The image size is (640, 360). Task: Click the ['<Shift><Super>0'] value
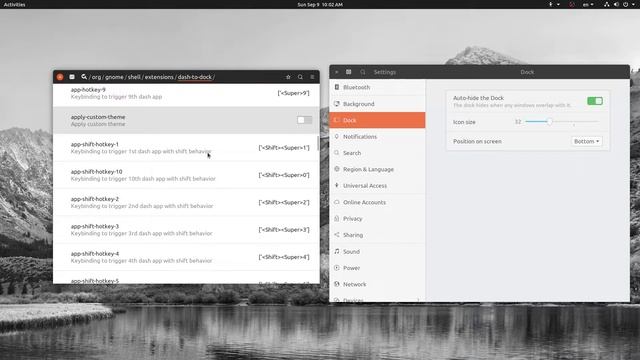point(284,175)
